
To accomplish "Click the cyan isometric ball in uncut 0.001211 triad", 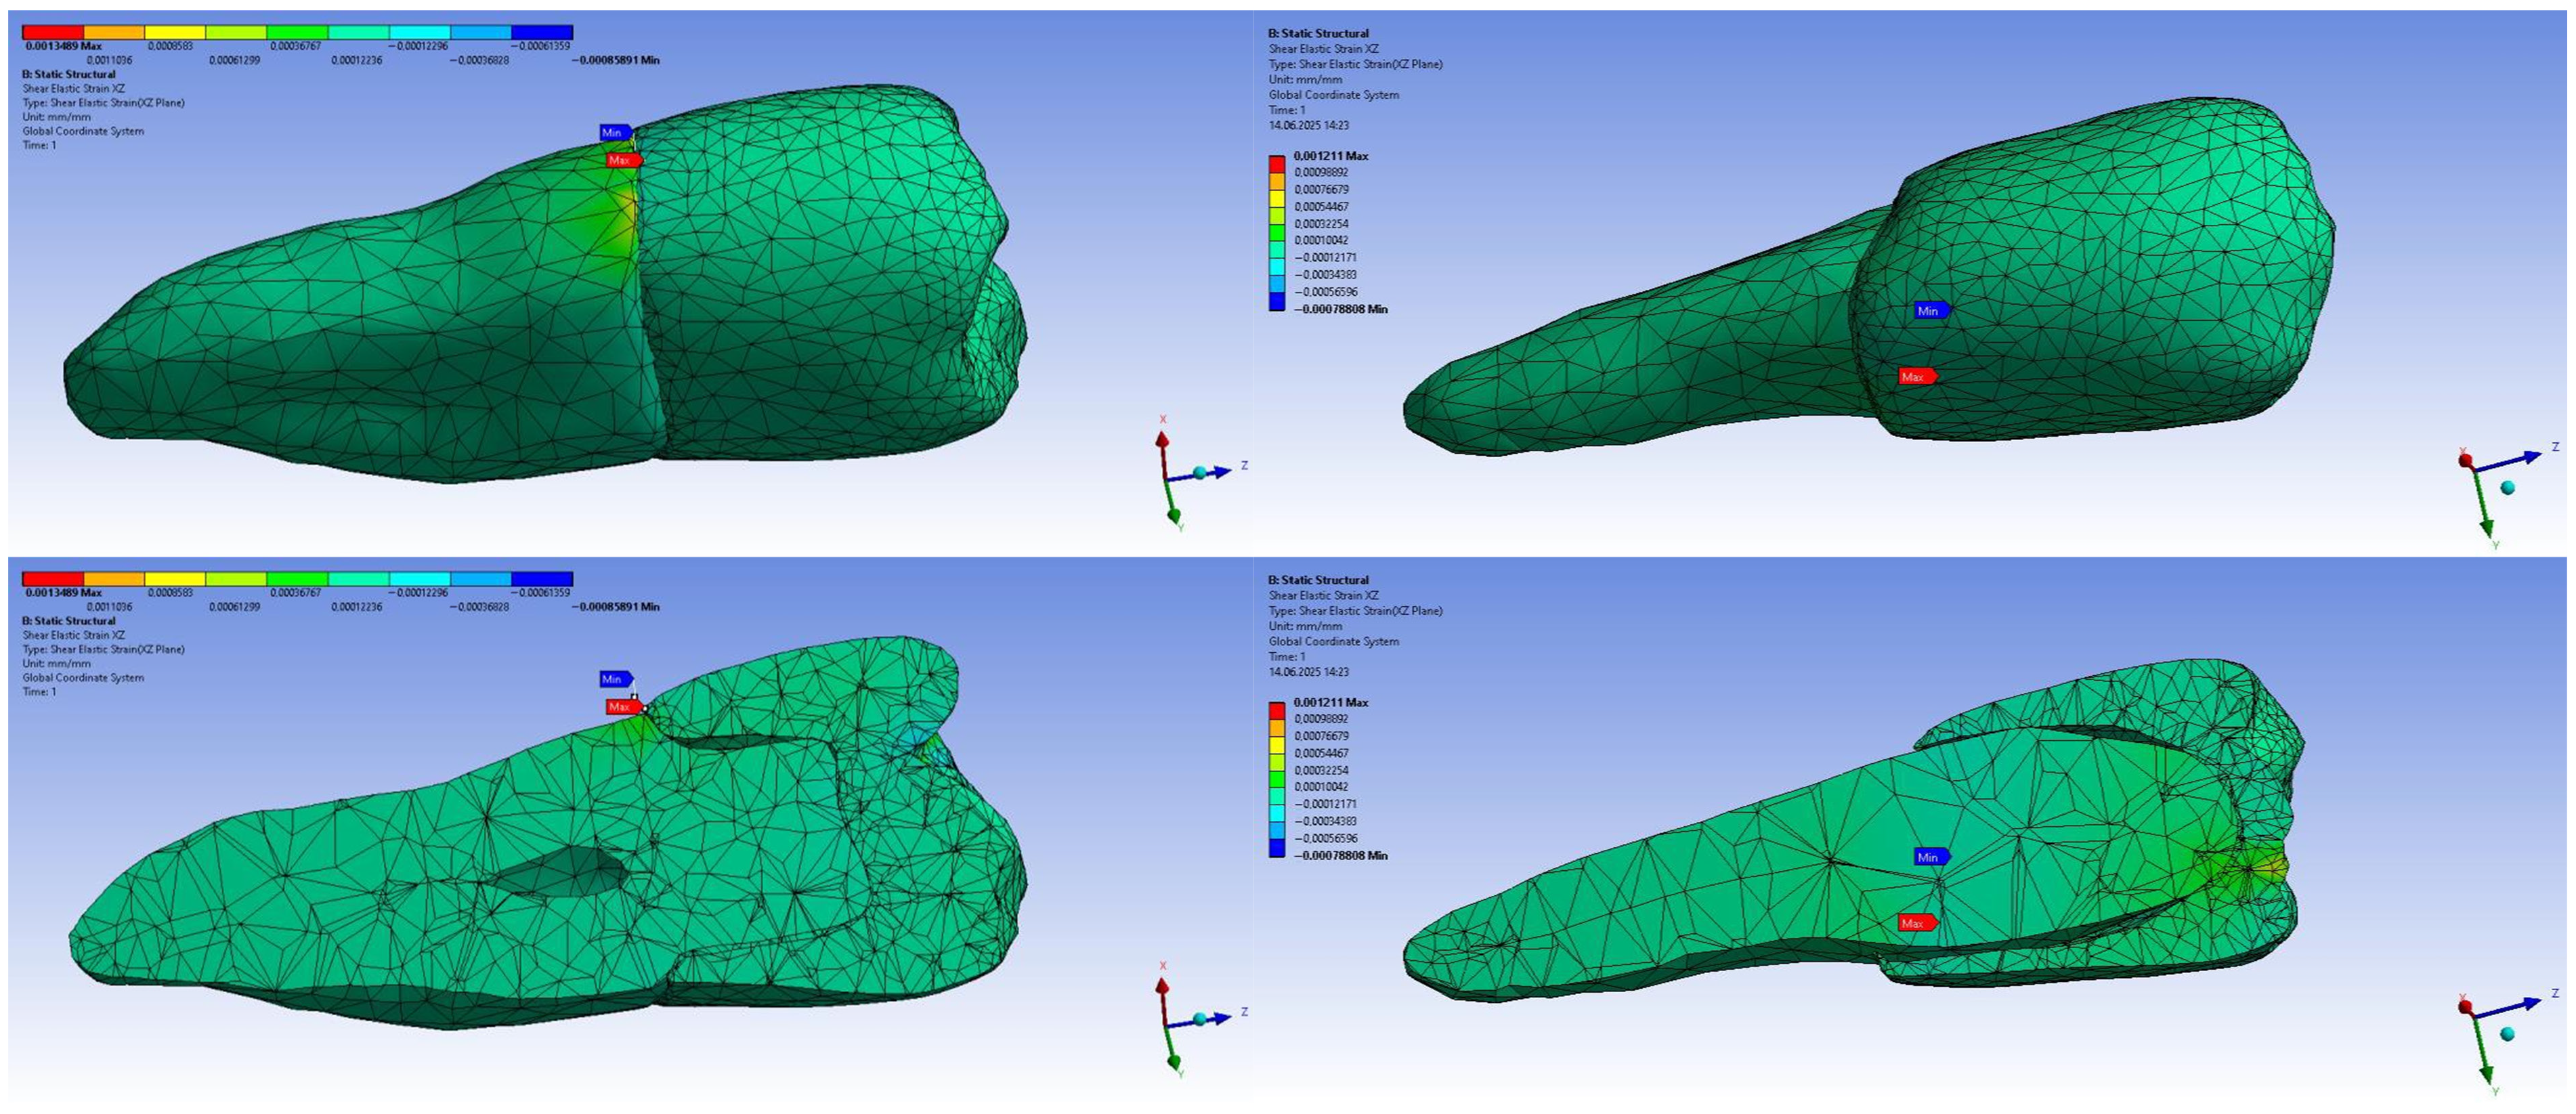I will (2507, 488).
